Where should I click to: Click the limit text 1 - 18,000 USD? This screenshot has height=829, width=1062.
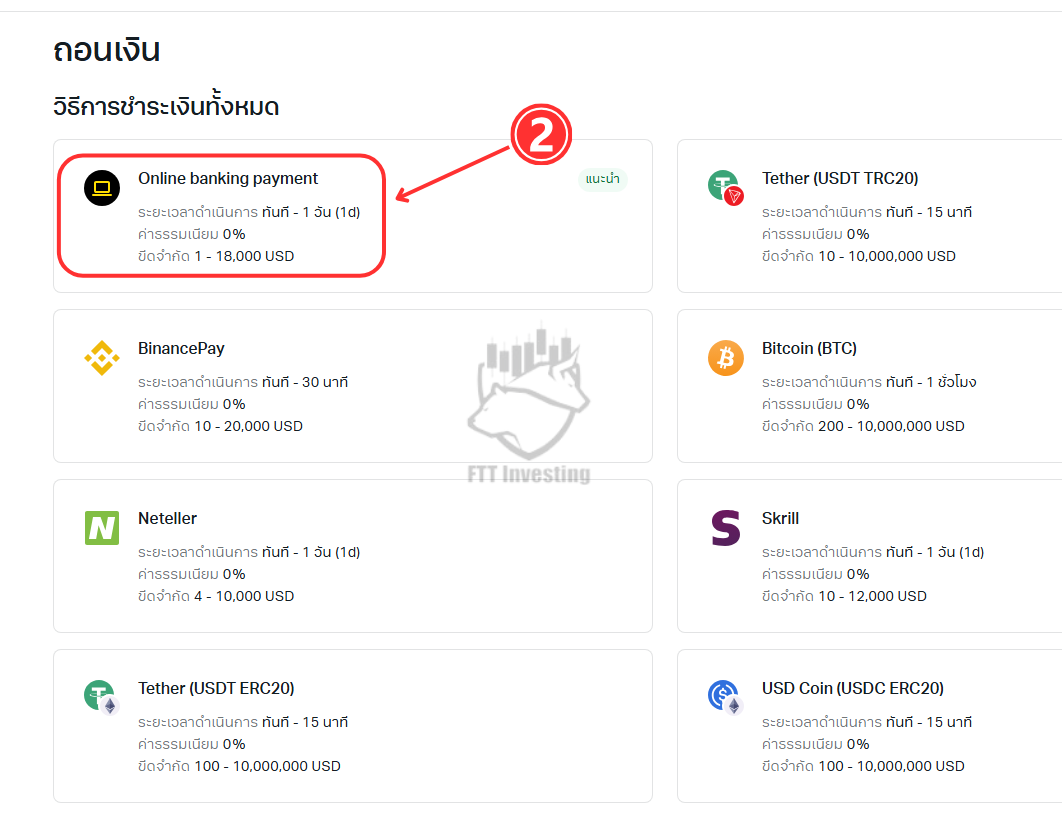pyautogui.click(x=244, y=256)
